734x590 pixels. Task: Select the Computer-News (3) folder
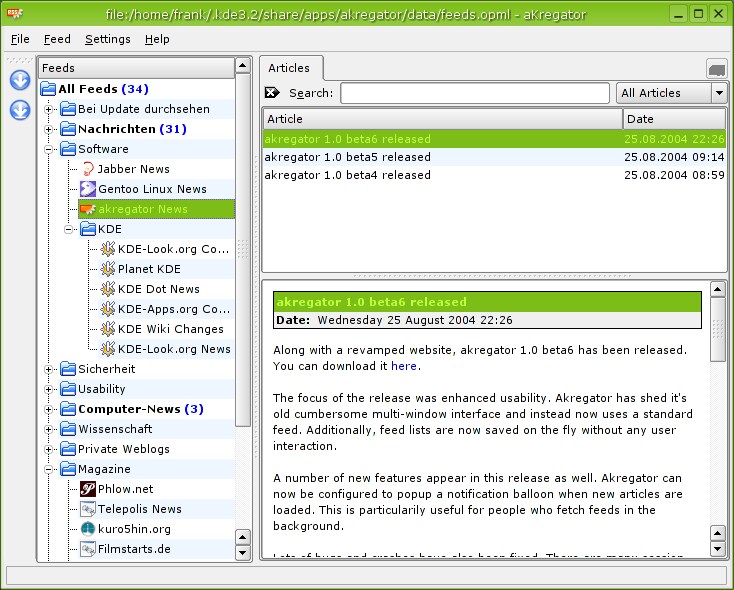(141, 409)
